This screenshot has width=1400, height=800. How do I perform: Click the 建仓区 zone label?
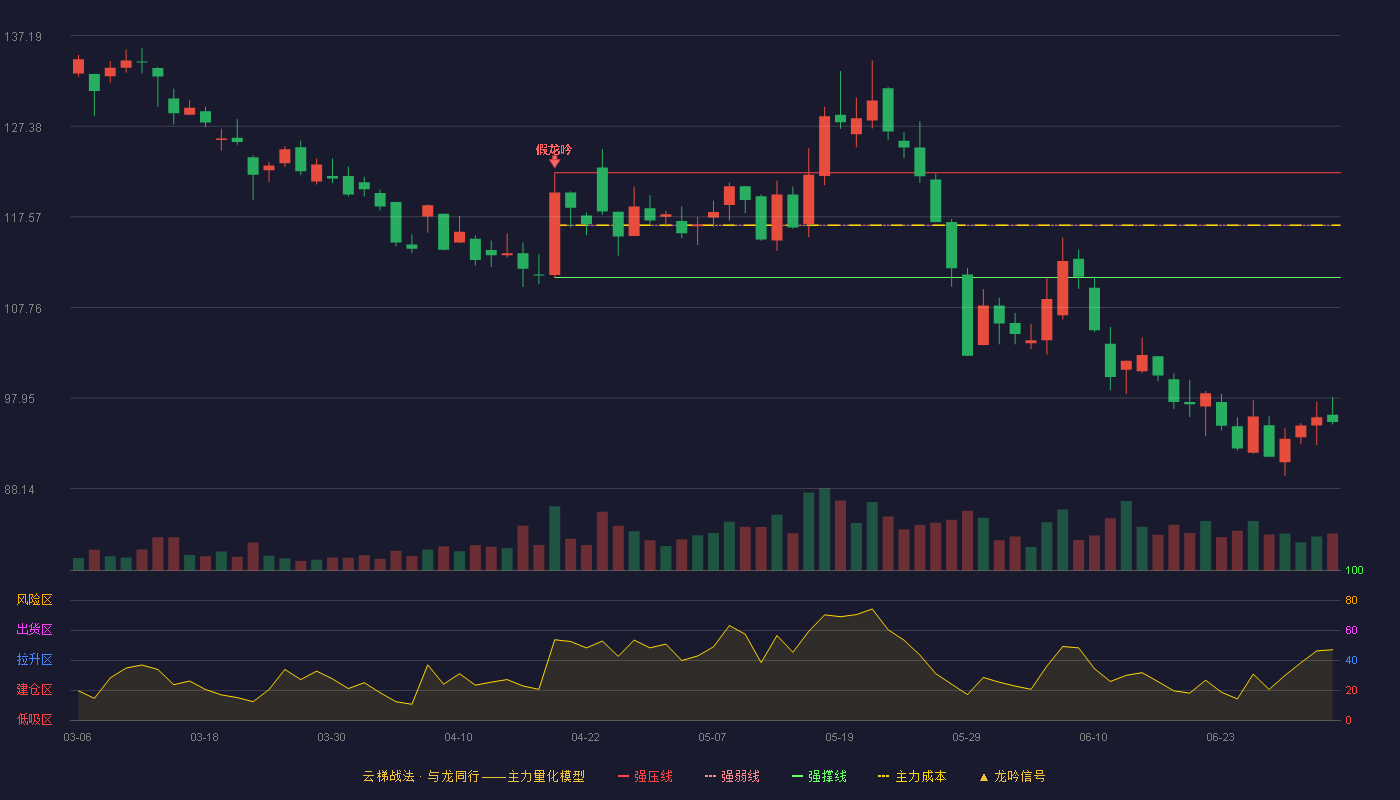(x=34, y=690)
